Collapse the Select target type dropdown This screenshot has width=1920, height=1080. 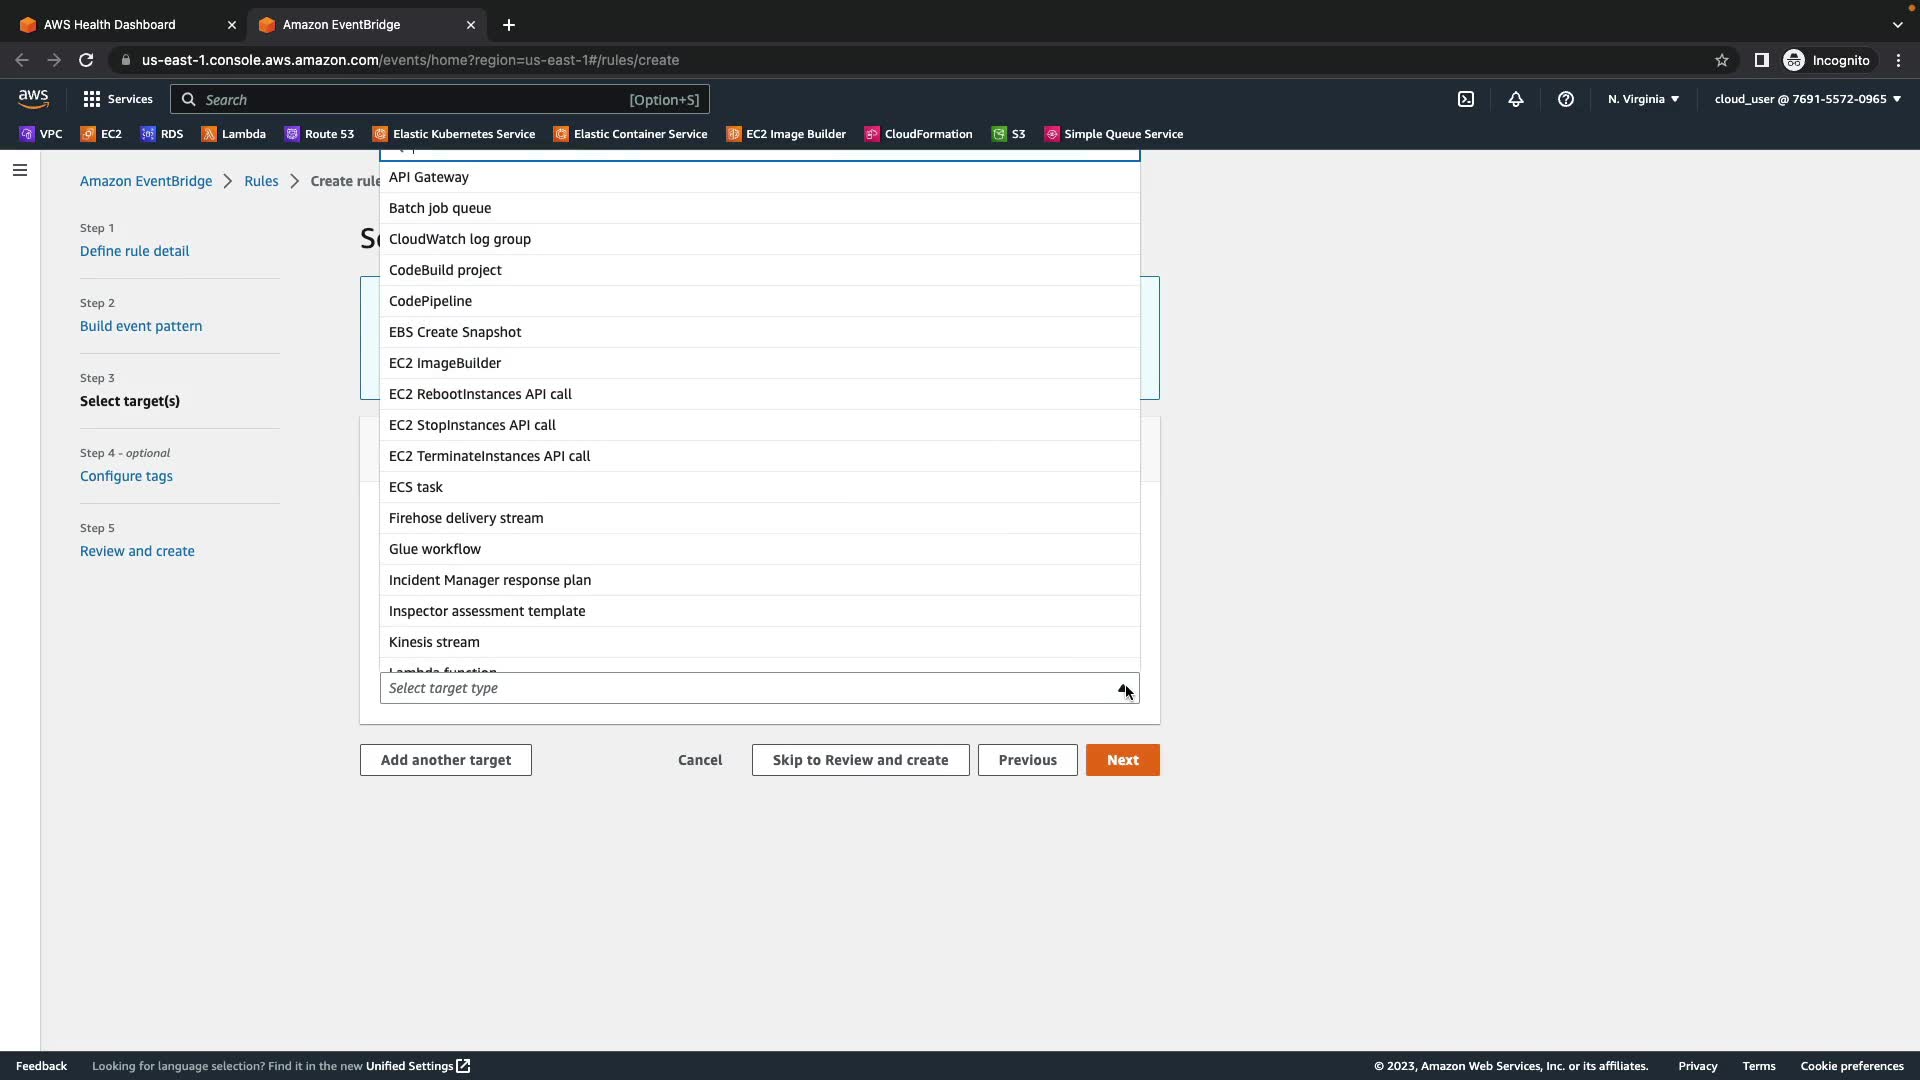point(1123,688)
